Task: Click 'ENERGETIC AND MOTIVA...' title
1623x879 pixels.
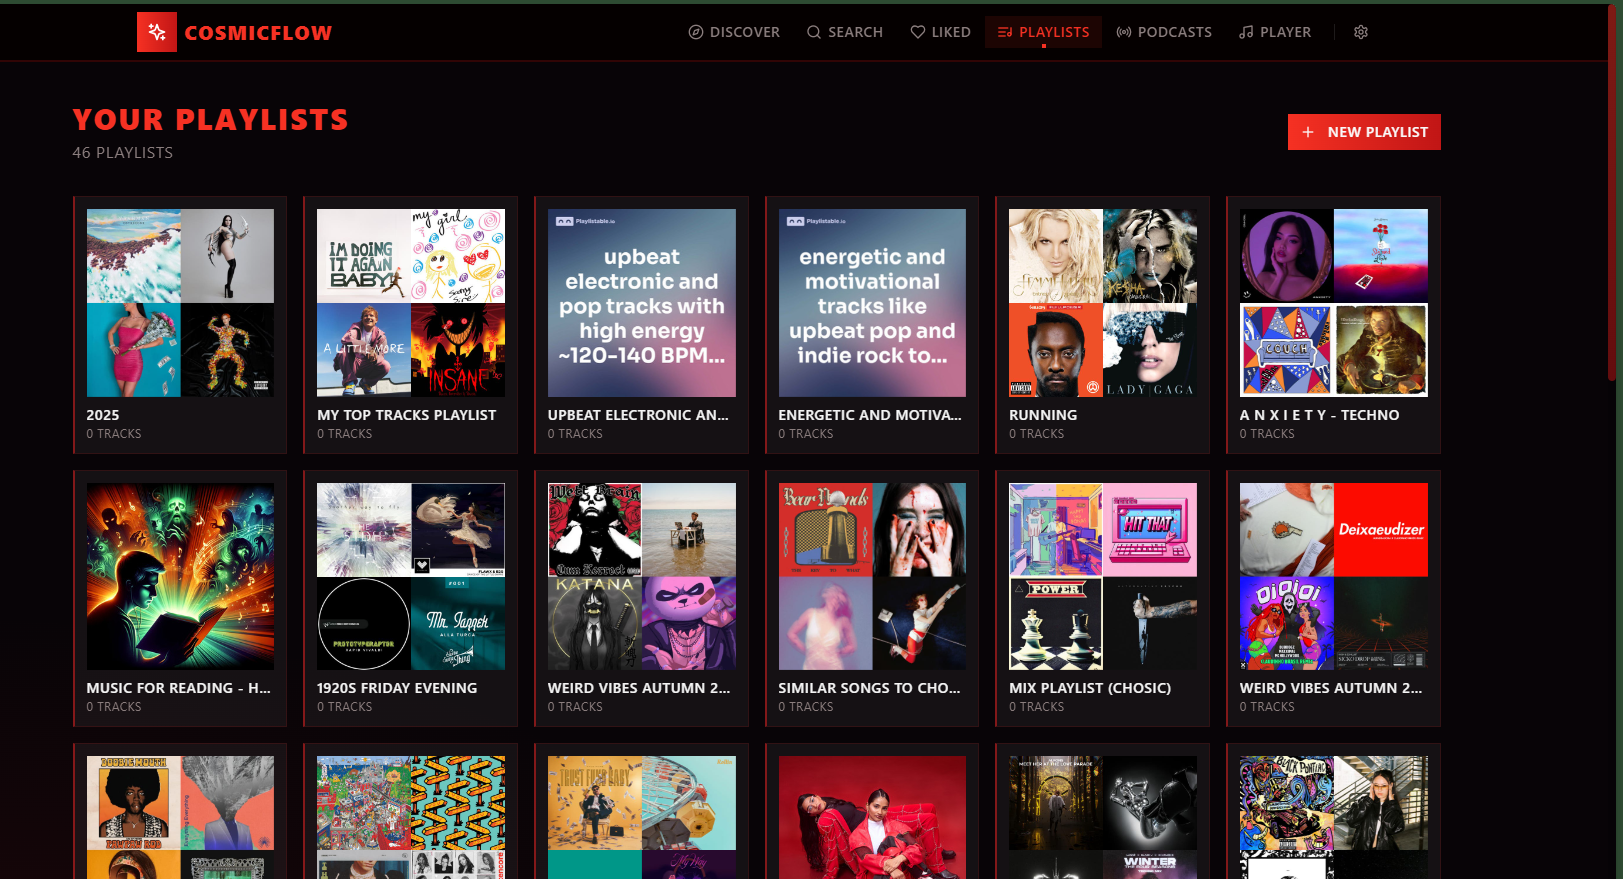Action: (x=870, y=415)
